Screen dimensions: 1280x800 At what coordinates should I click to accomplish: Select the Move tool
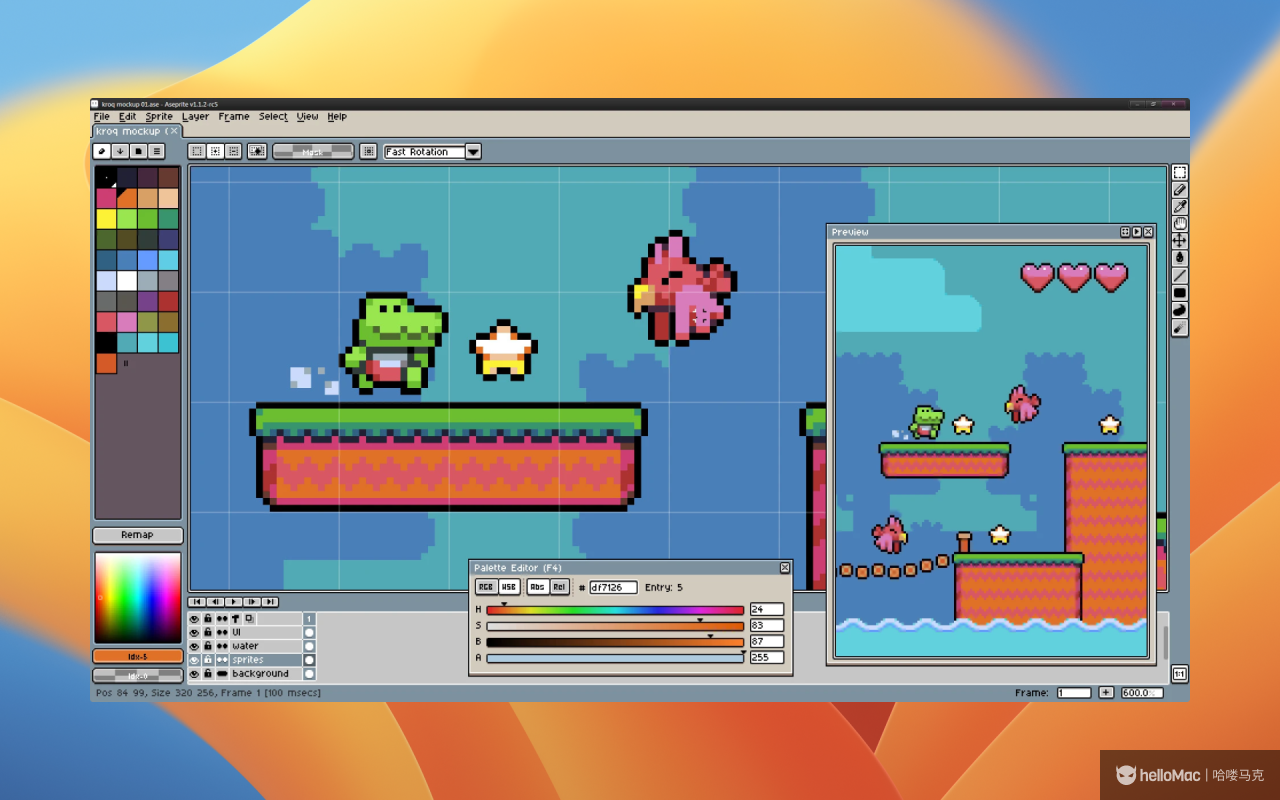pyautogui.click(x=1180, y=241)
